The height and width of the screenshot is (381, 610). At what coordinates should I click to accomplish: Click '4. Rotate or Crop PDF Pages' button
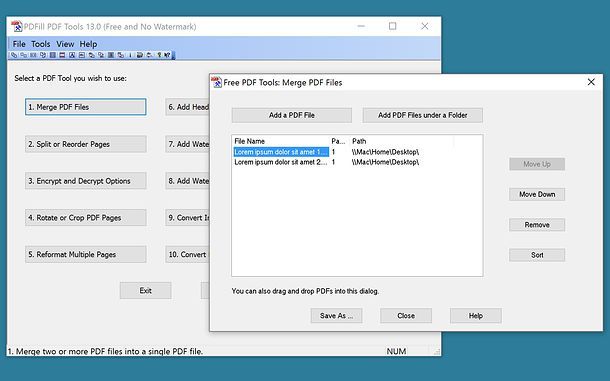(x=86, y=218)
